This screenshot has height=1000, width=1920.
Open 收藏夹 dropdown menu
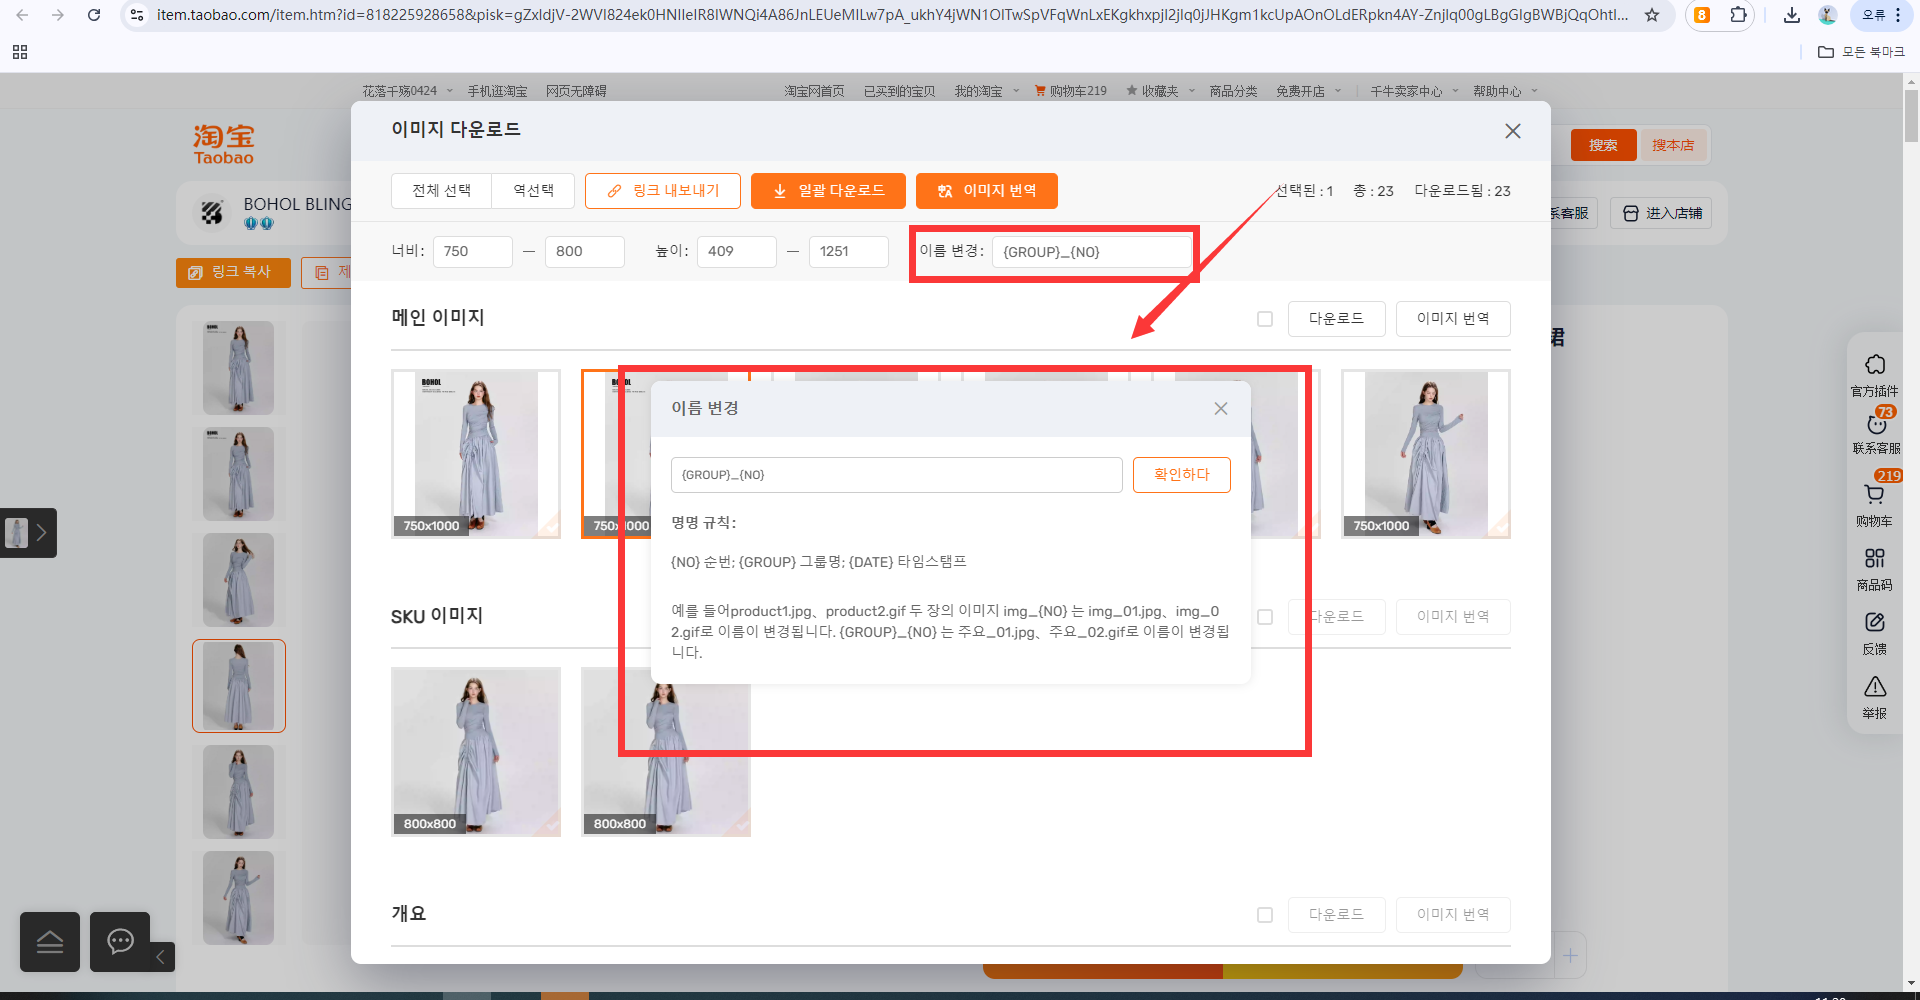click(x=1158, y=91)
